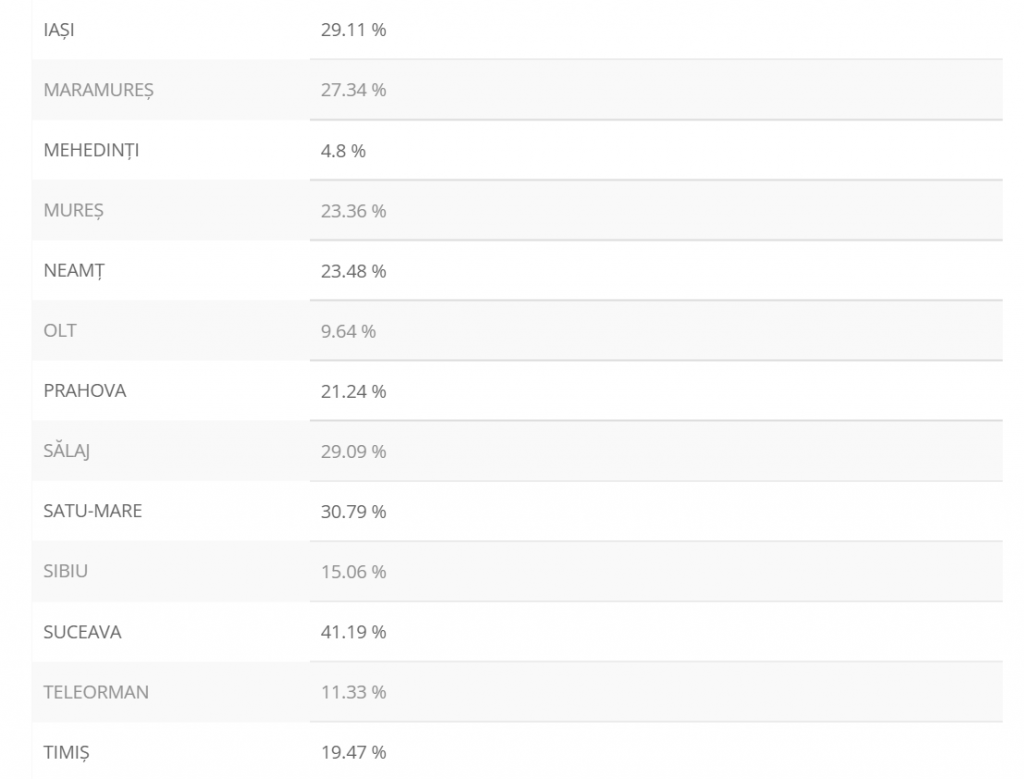Select the SĂLAJ row label
1024x779 pixels.
click(68, 452)
